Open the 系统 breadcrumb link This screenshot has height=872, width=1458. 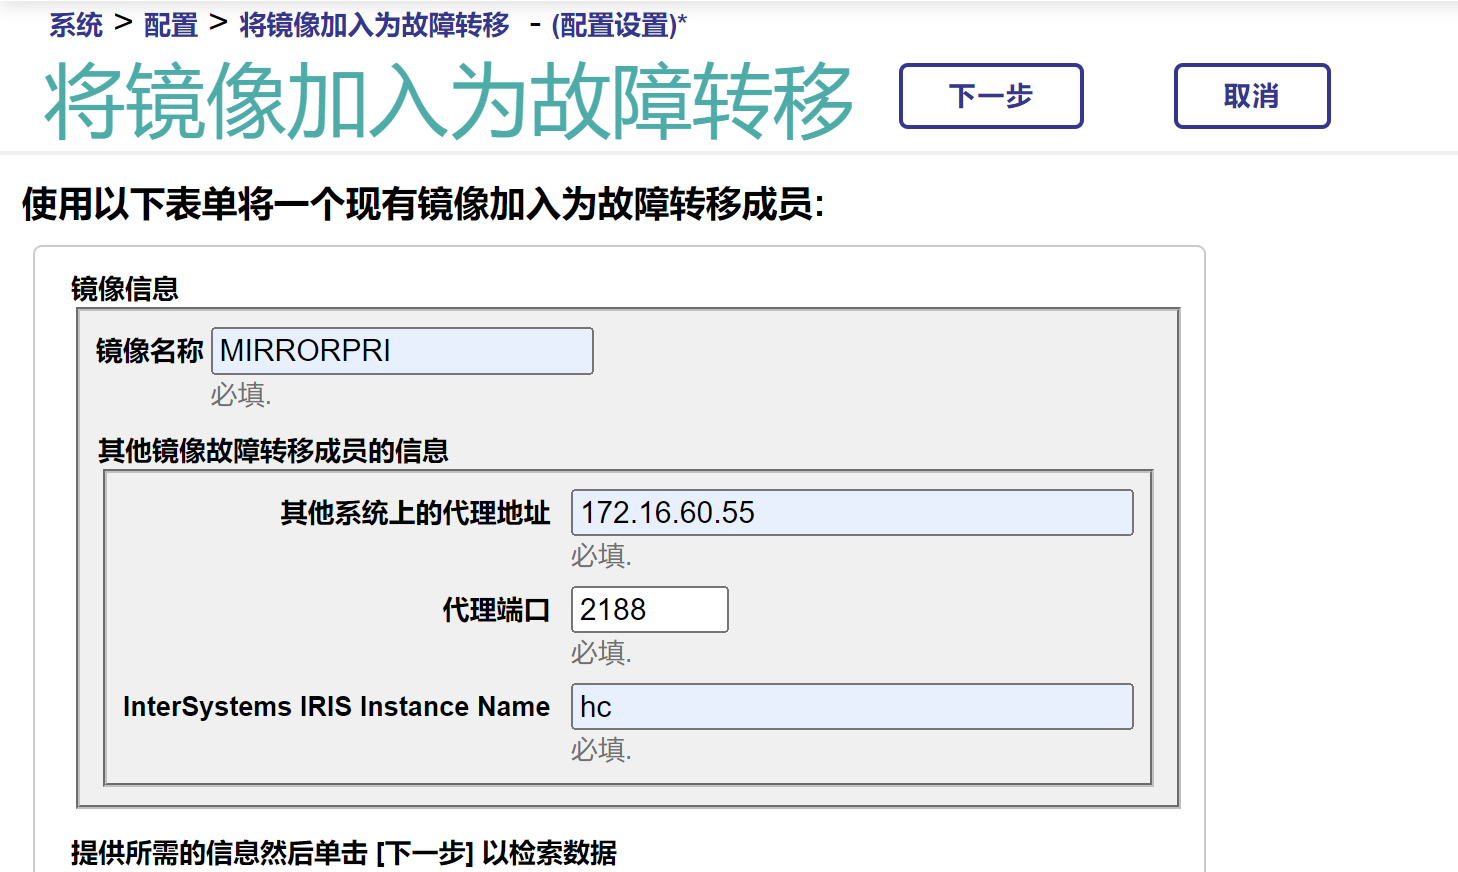coord(76,25)
